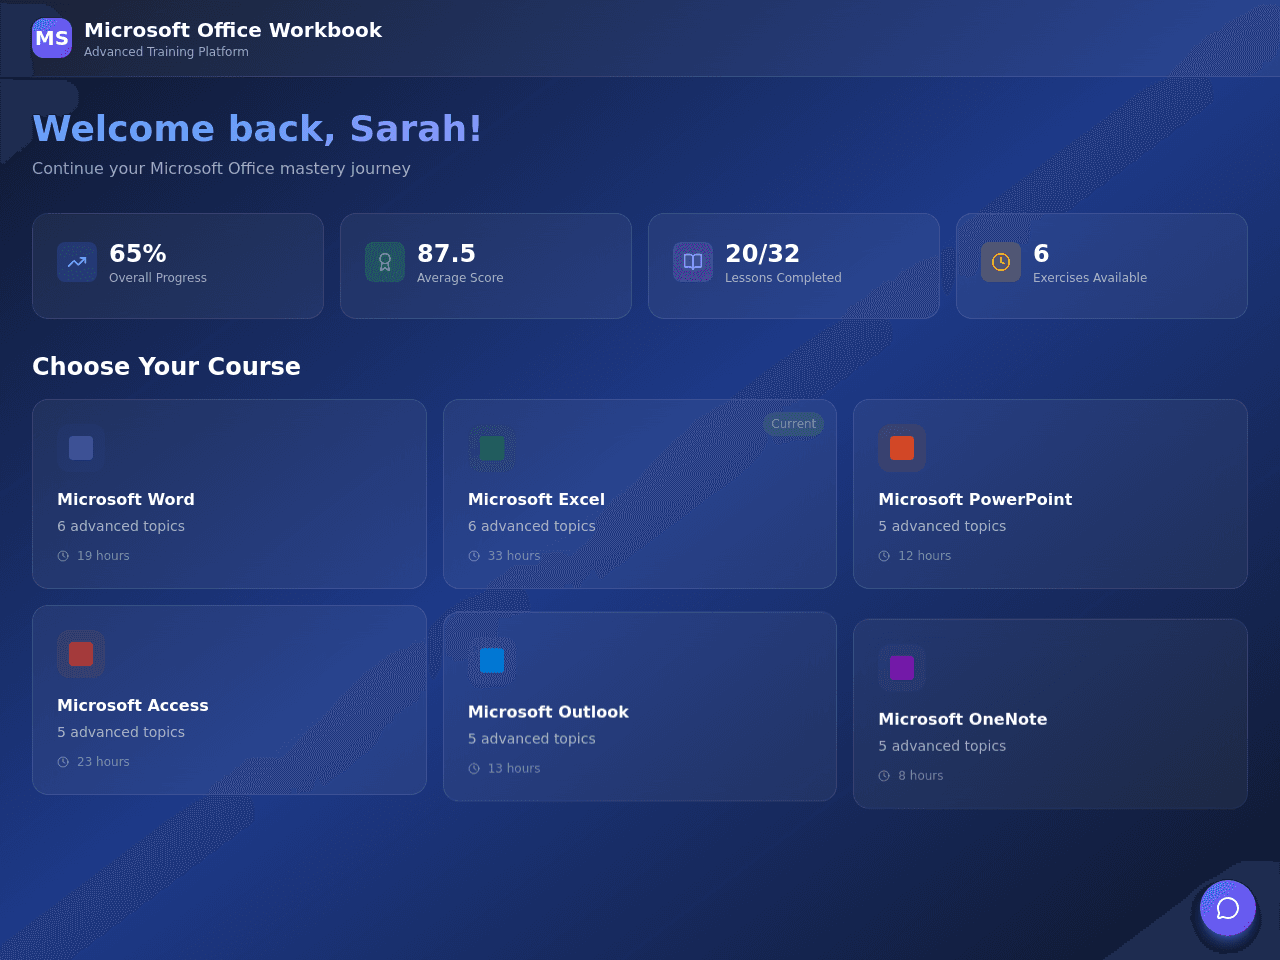Click the Choose Your Course heading
The image size is (1280, 960).
(x=166, y=366)
